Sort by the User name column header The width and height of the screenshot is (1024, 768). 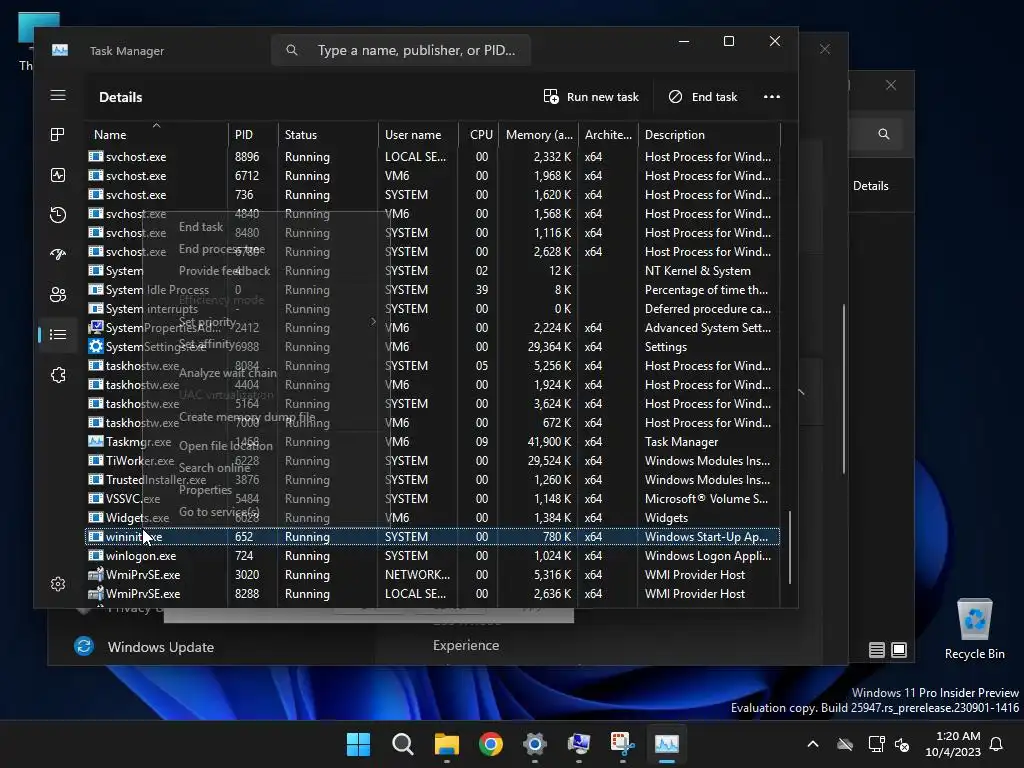coord(418,135)
